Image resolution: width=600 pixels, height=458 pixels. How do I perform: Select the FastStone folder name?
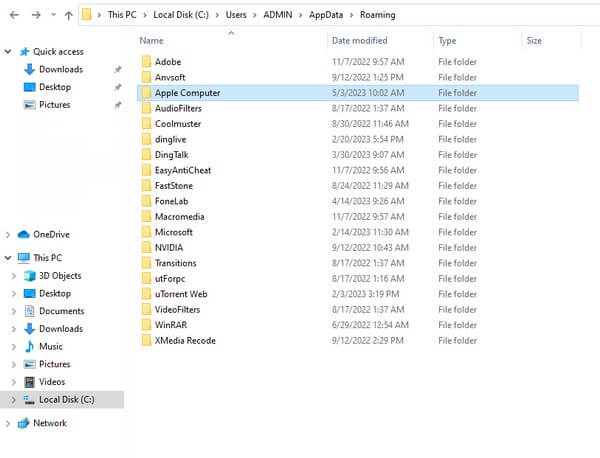coord(174,186)
